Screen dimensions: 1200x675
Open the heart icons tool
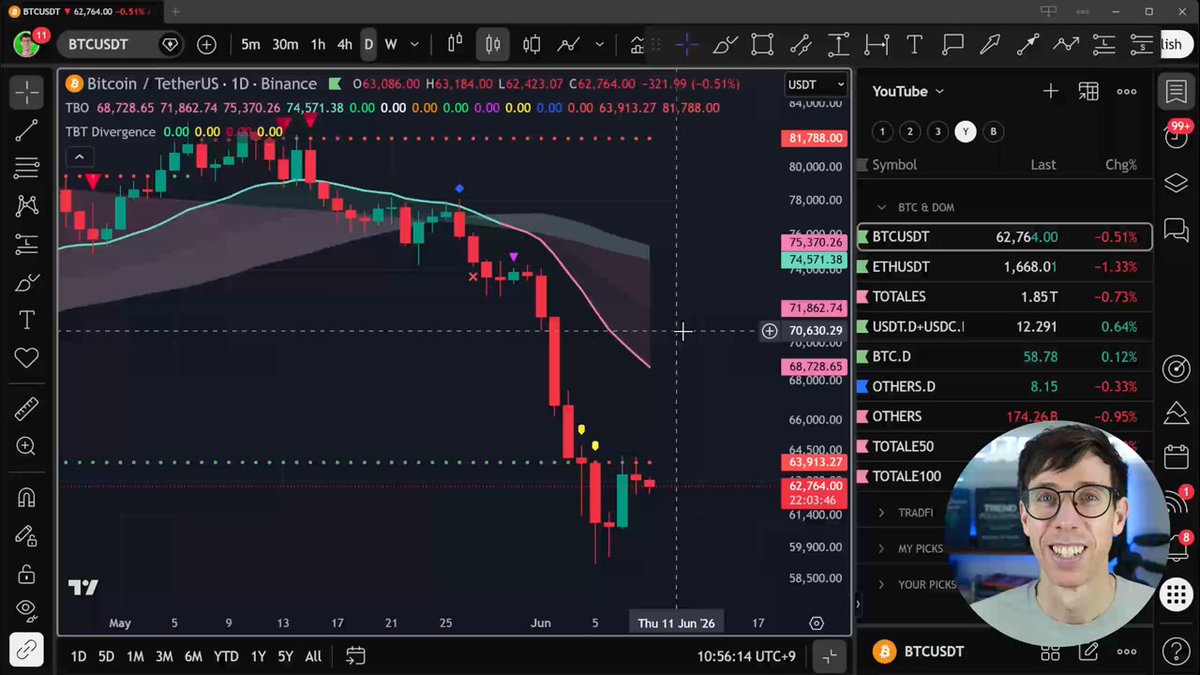pyautogui.click(x=27, y=358)
